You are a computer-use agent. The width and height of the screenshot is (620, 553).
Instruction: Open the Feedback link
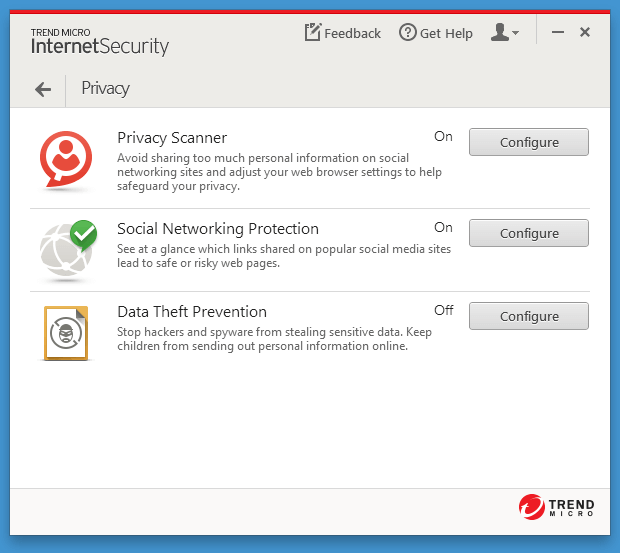pos(352,33)
